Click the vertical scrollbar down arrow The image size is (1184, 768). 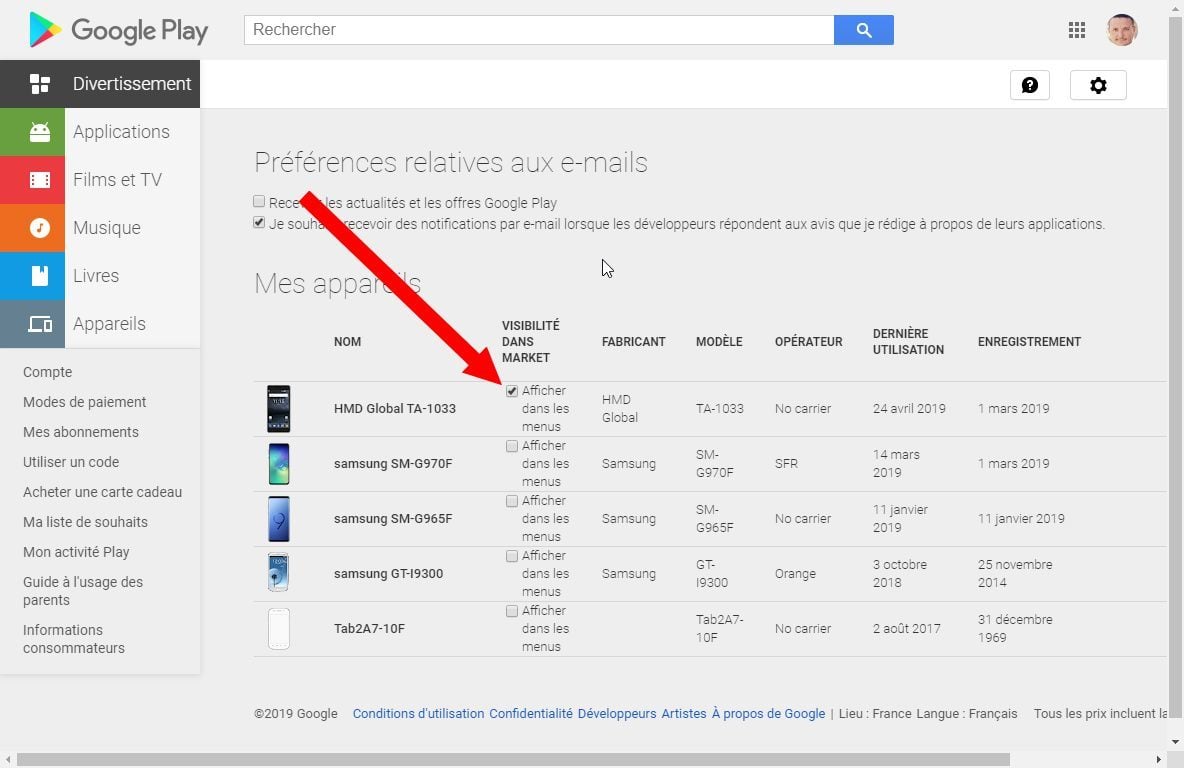(x=1175, y=742)
